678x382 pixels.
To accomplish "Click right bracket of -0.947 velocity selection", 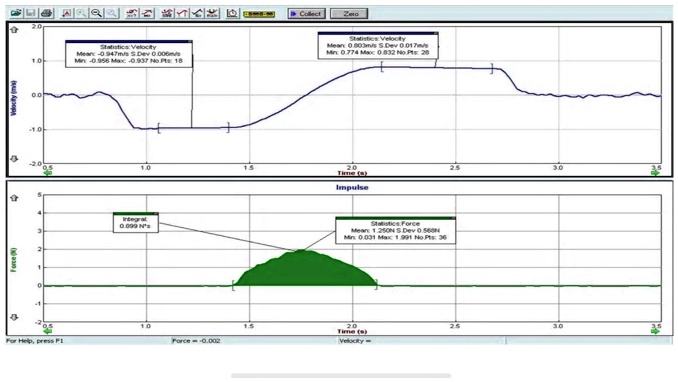I will [228, 128].
